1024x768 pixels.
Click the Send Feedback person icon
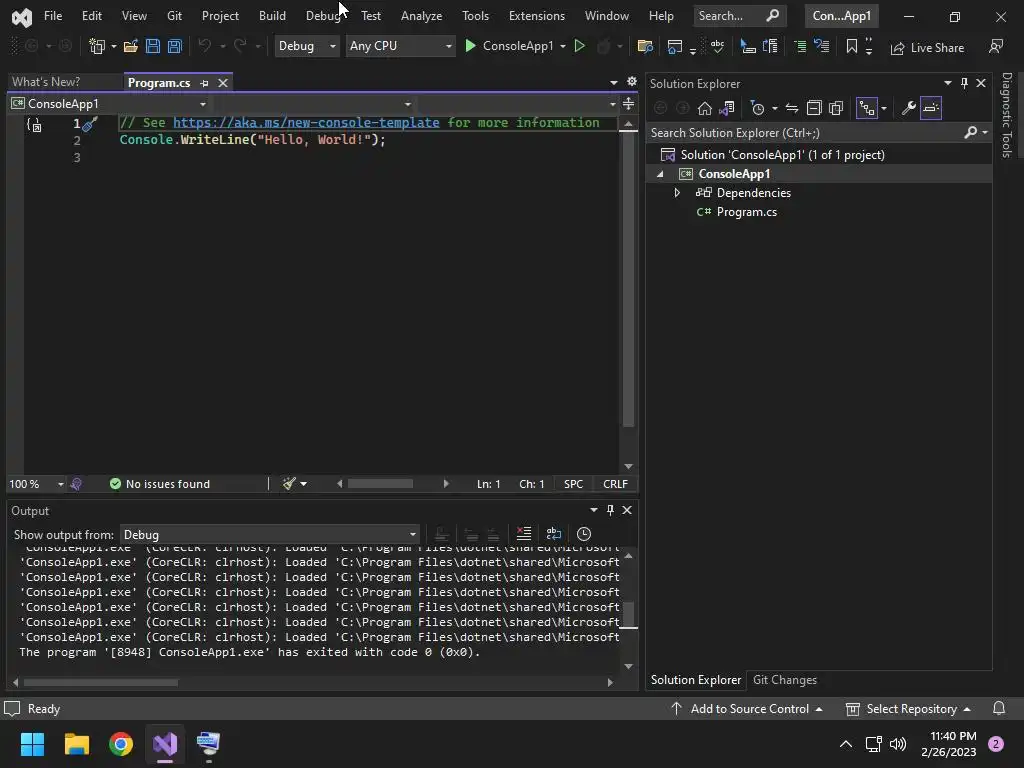(x=996, y=46)
